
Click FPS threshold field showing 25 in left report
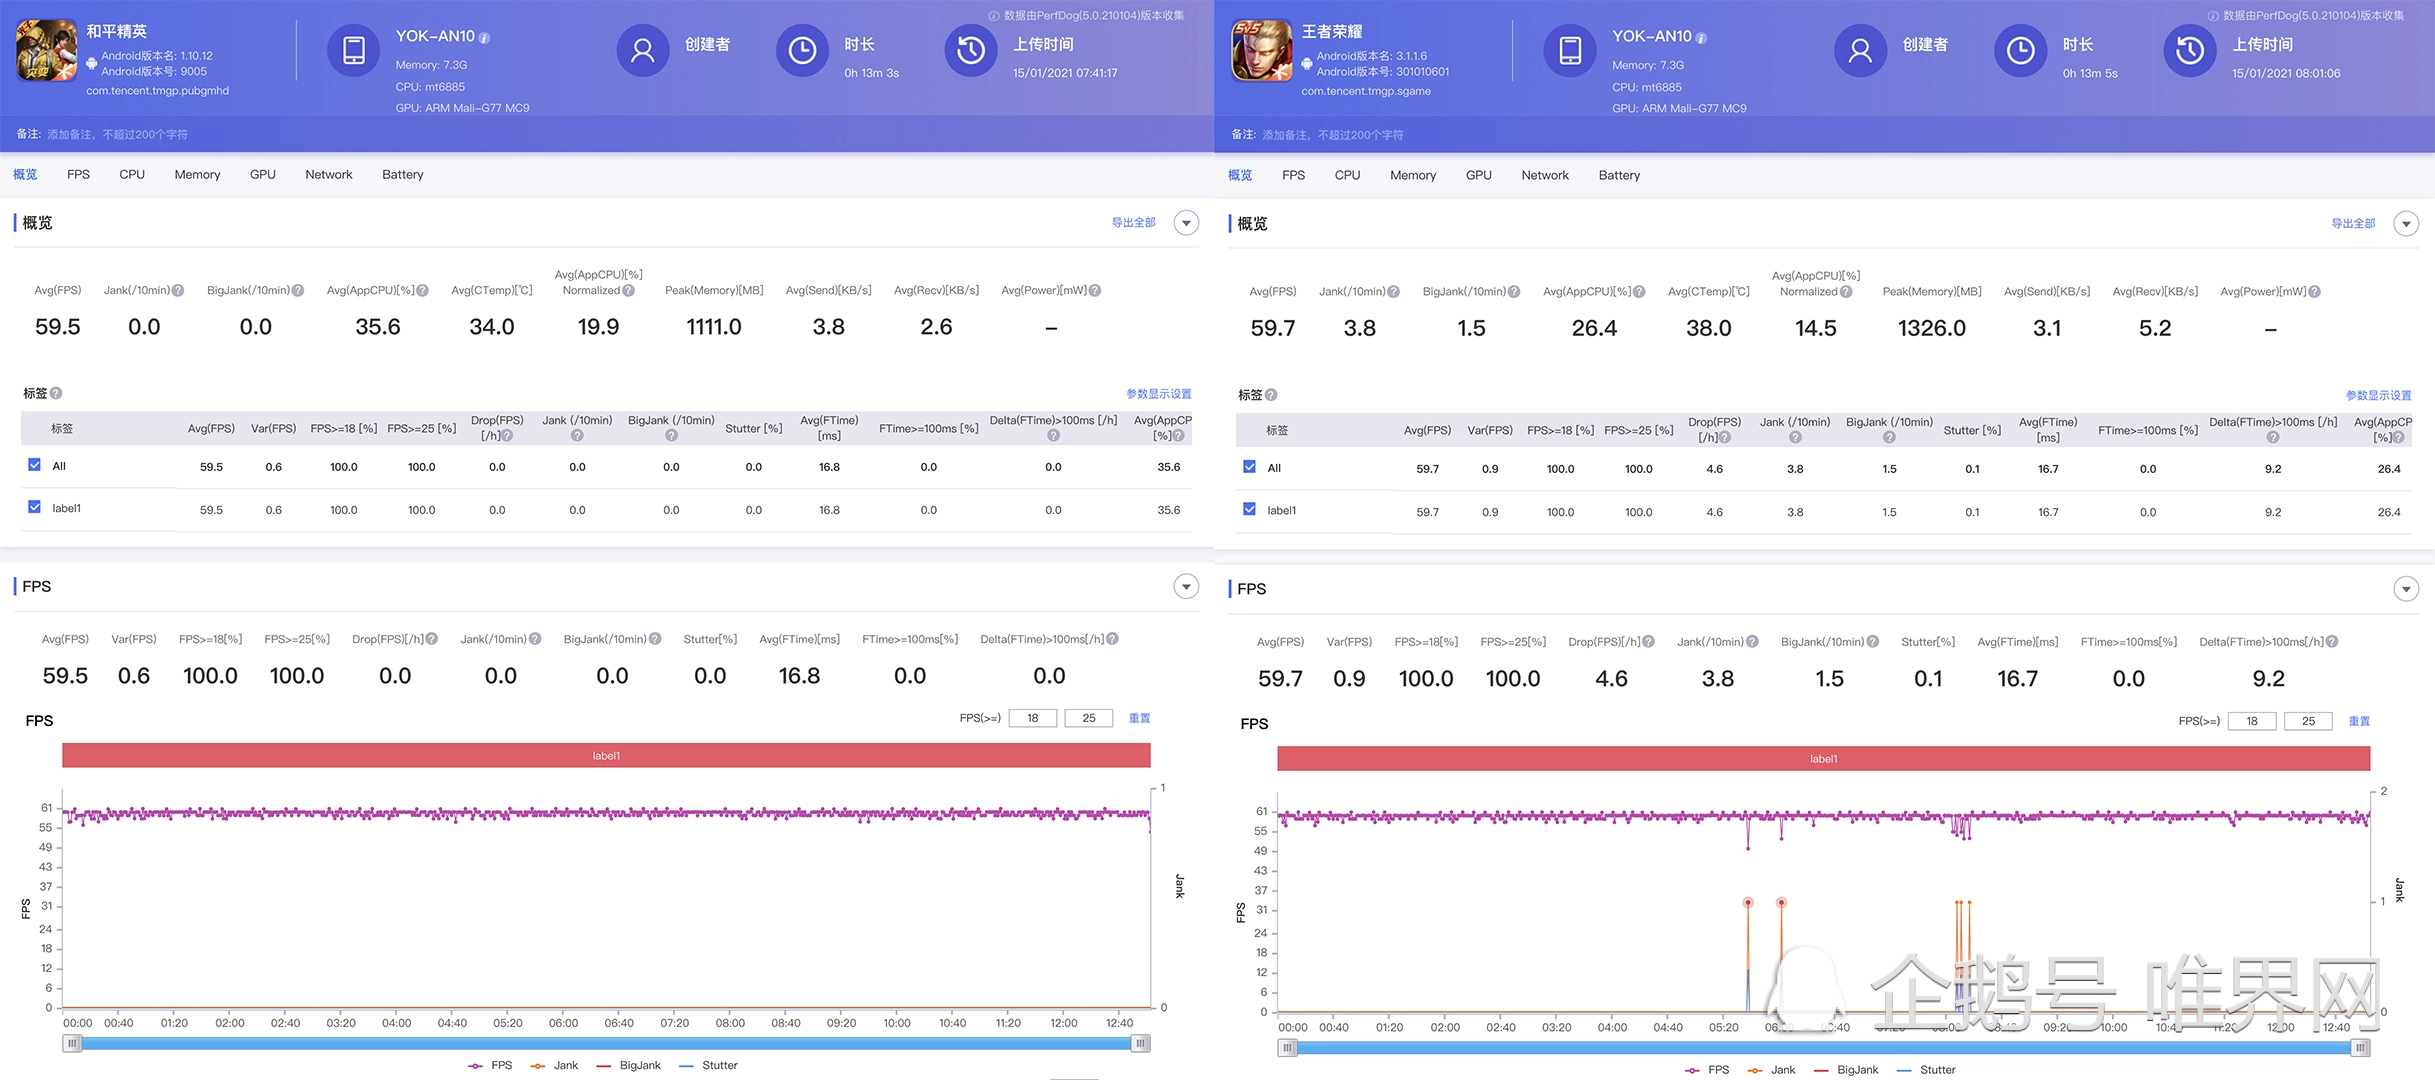1089,718
